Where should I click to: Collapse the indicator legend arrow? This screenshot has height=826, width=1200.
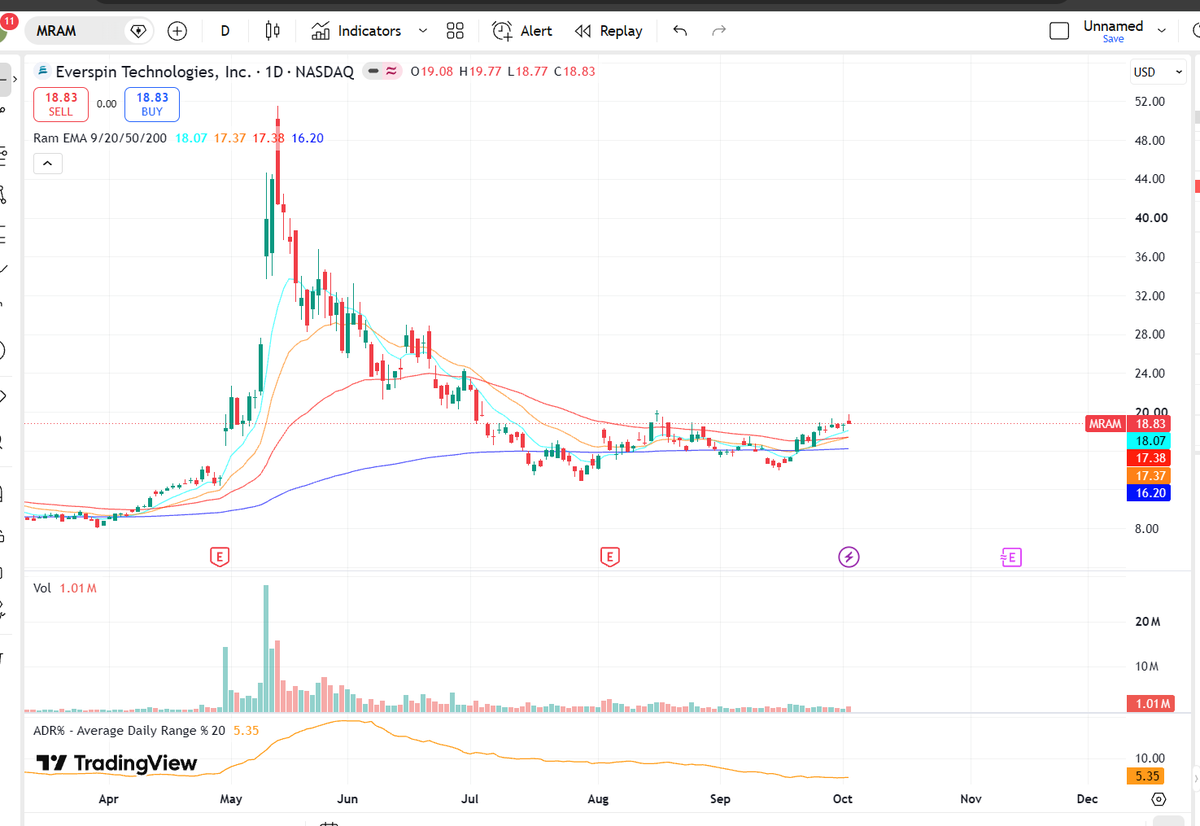(48, 164)
